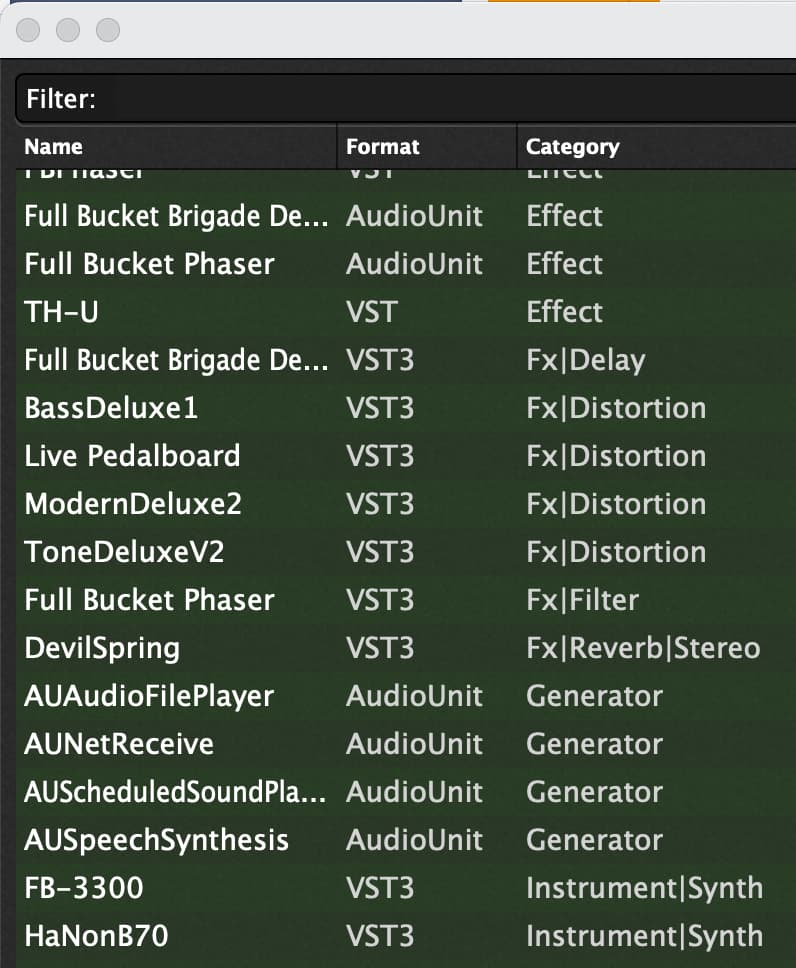Sort list by Format column header
This screenshot has width=796, height=968.
point(427,147)
